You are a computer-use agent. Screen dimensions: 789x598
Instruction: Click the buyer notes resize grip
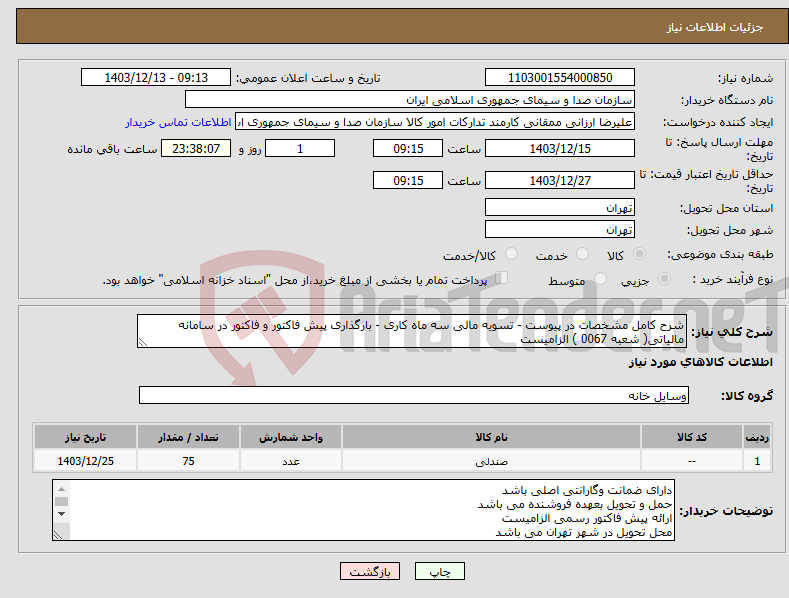pos(58,535)
